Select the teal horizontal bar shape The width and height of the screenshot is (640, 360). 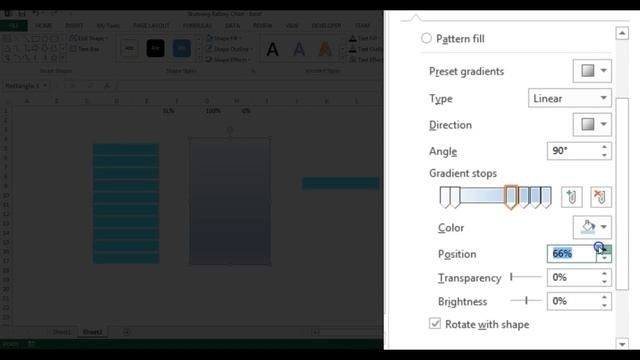[x=340, y=183]
